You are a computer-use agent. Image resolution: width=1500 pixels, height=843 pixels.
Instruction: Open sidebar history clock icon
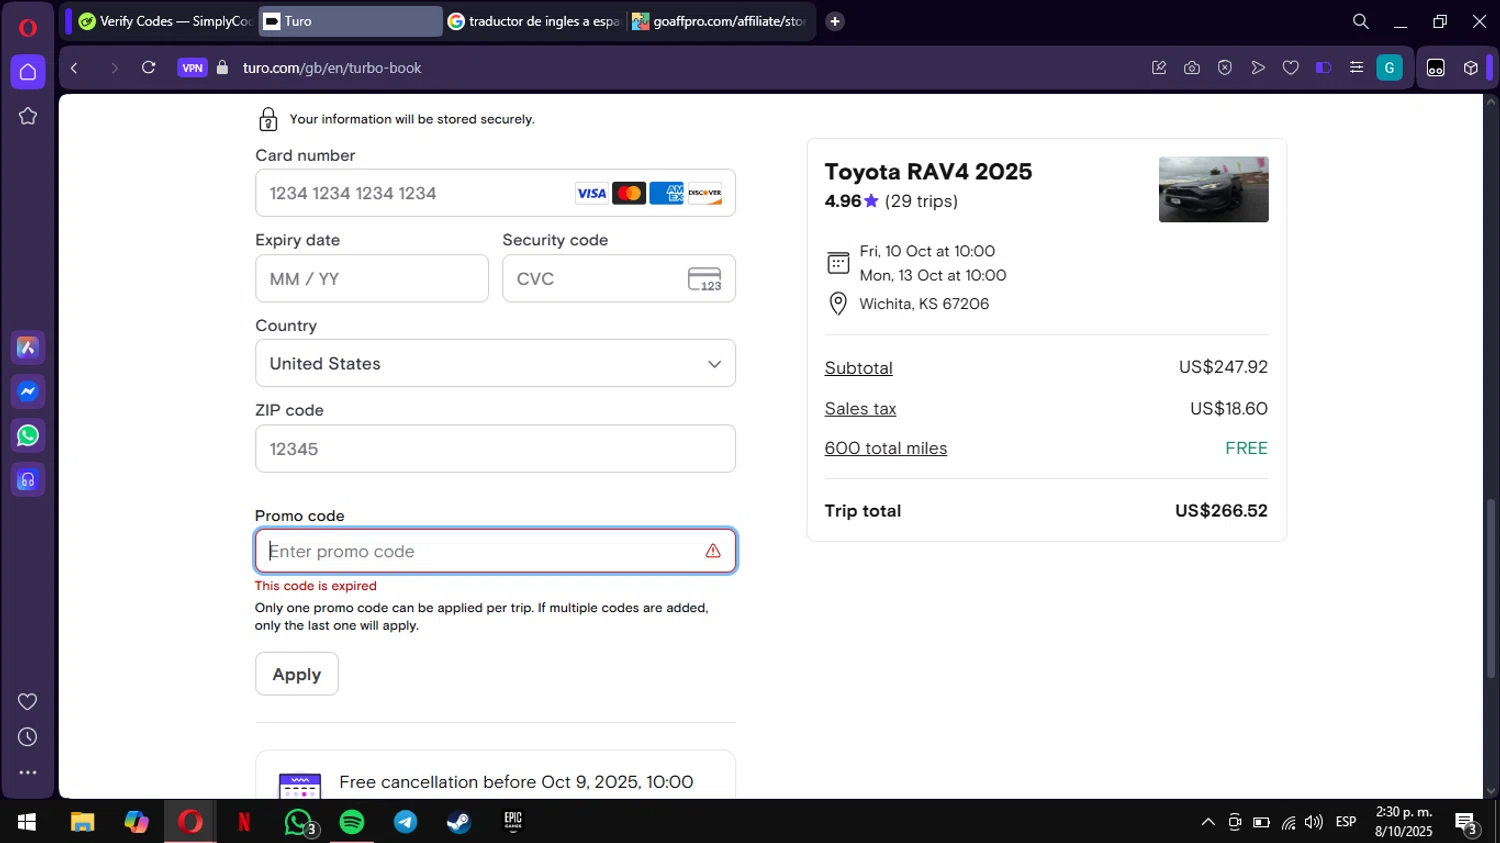(28, 737)
